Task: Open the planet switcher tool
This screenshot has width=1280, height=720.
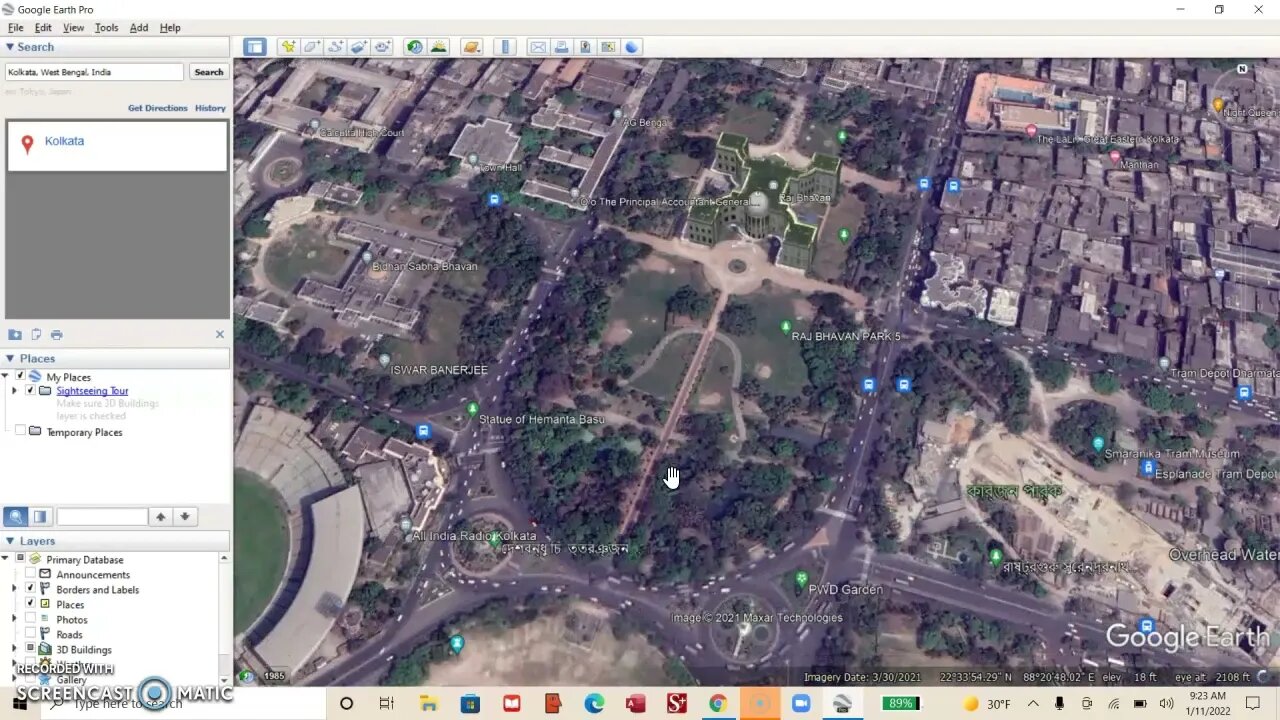Action: coord(472,47)
